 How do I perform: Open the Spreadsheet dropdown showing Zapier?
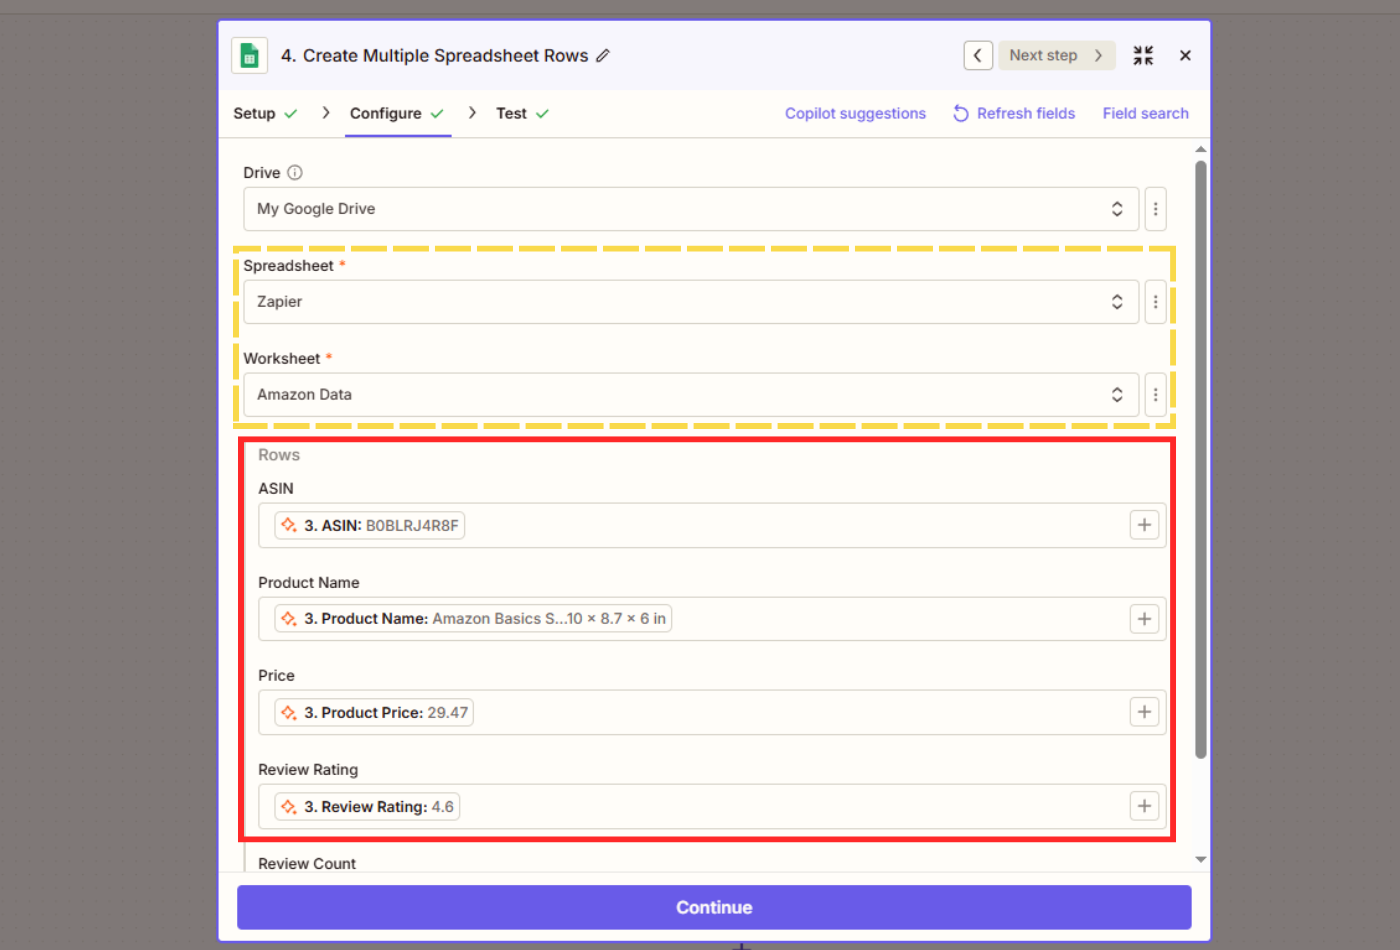(690, 302)
